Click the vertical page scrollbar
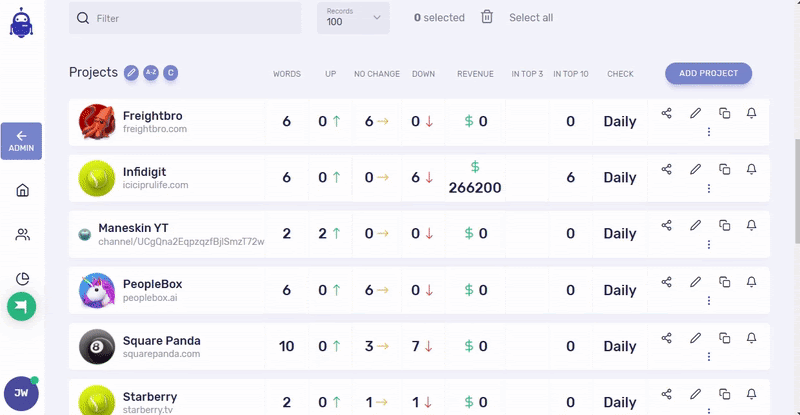The image size is (800, 415). [x=797, y=191]
